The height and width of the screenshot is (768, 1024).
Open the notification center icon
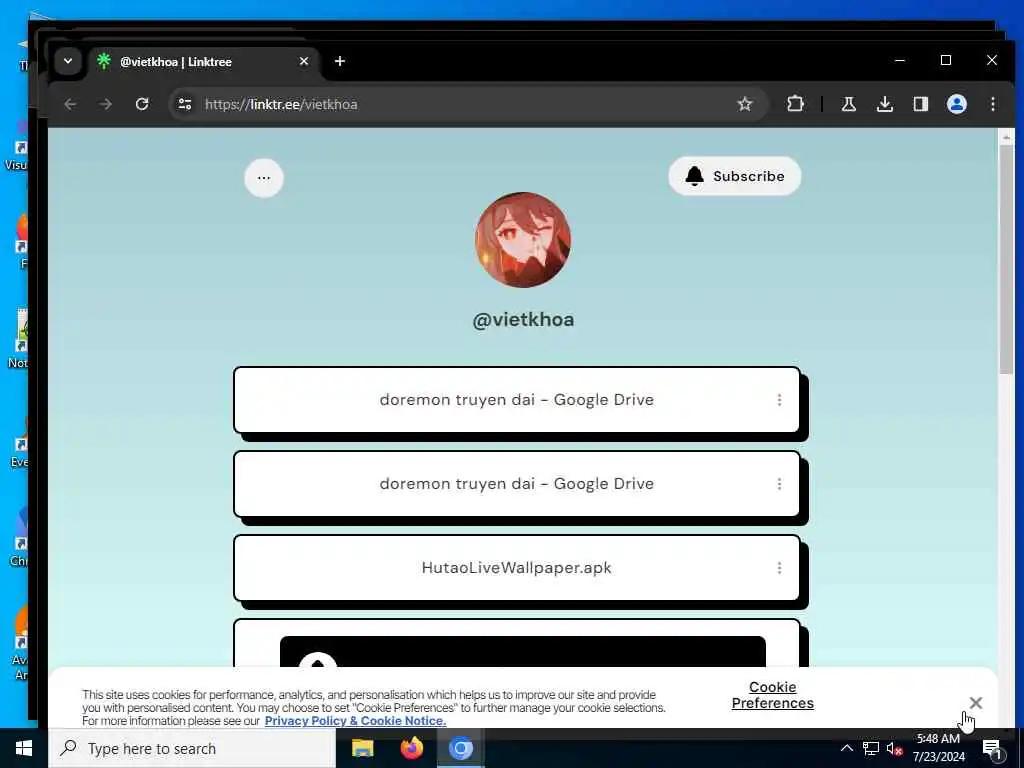[x=992, y=750]
